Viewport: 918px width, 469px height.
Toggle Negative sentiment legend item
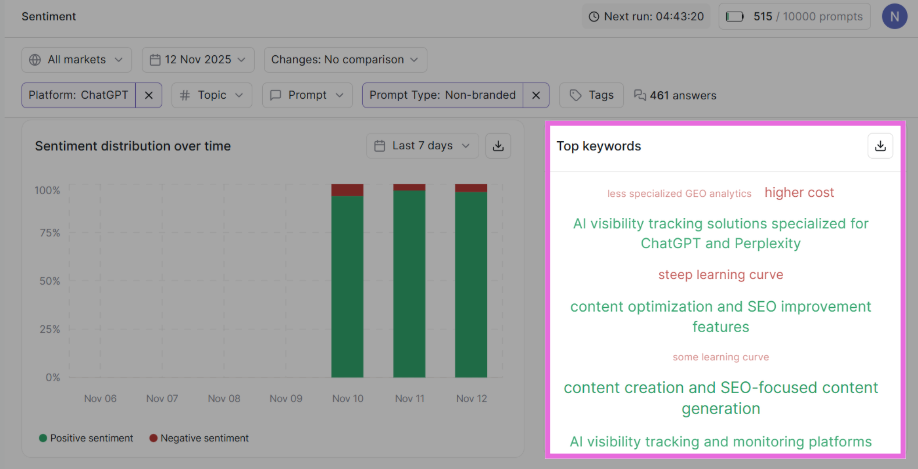199,438
